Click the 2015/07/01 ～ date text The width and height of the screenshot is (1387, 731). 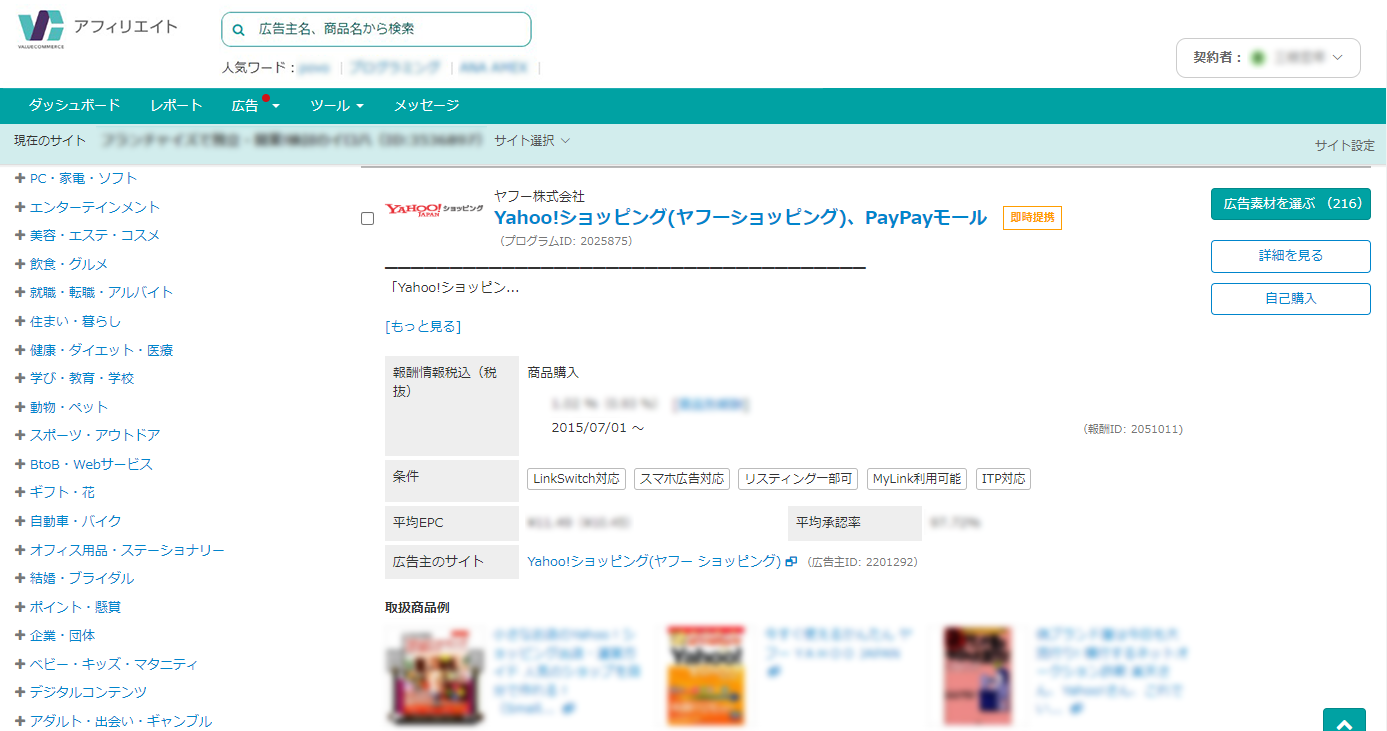pos(598,428)
